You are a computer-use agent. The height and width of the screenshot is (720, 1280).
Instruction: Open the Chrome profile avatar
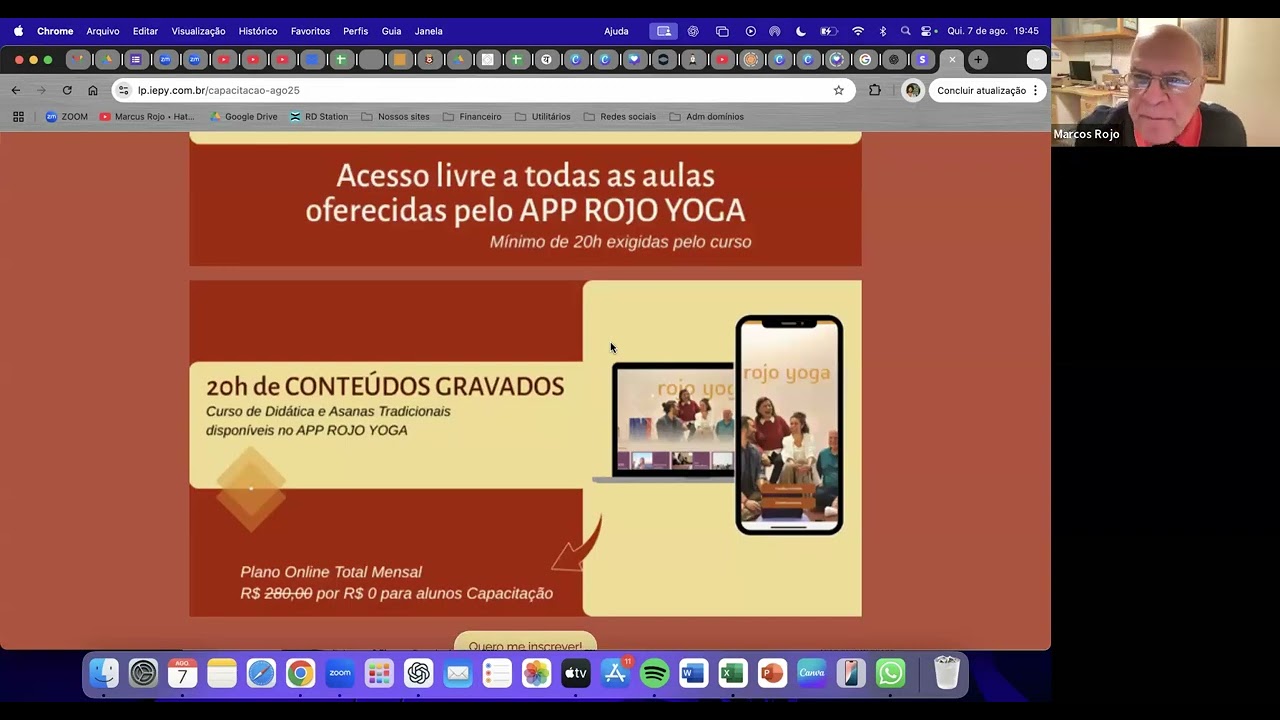point(912,90)
